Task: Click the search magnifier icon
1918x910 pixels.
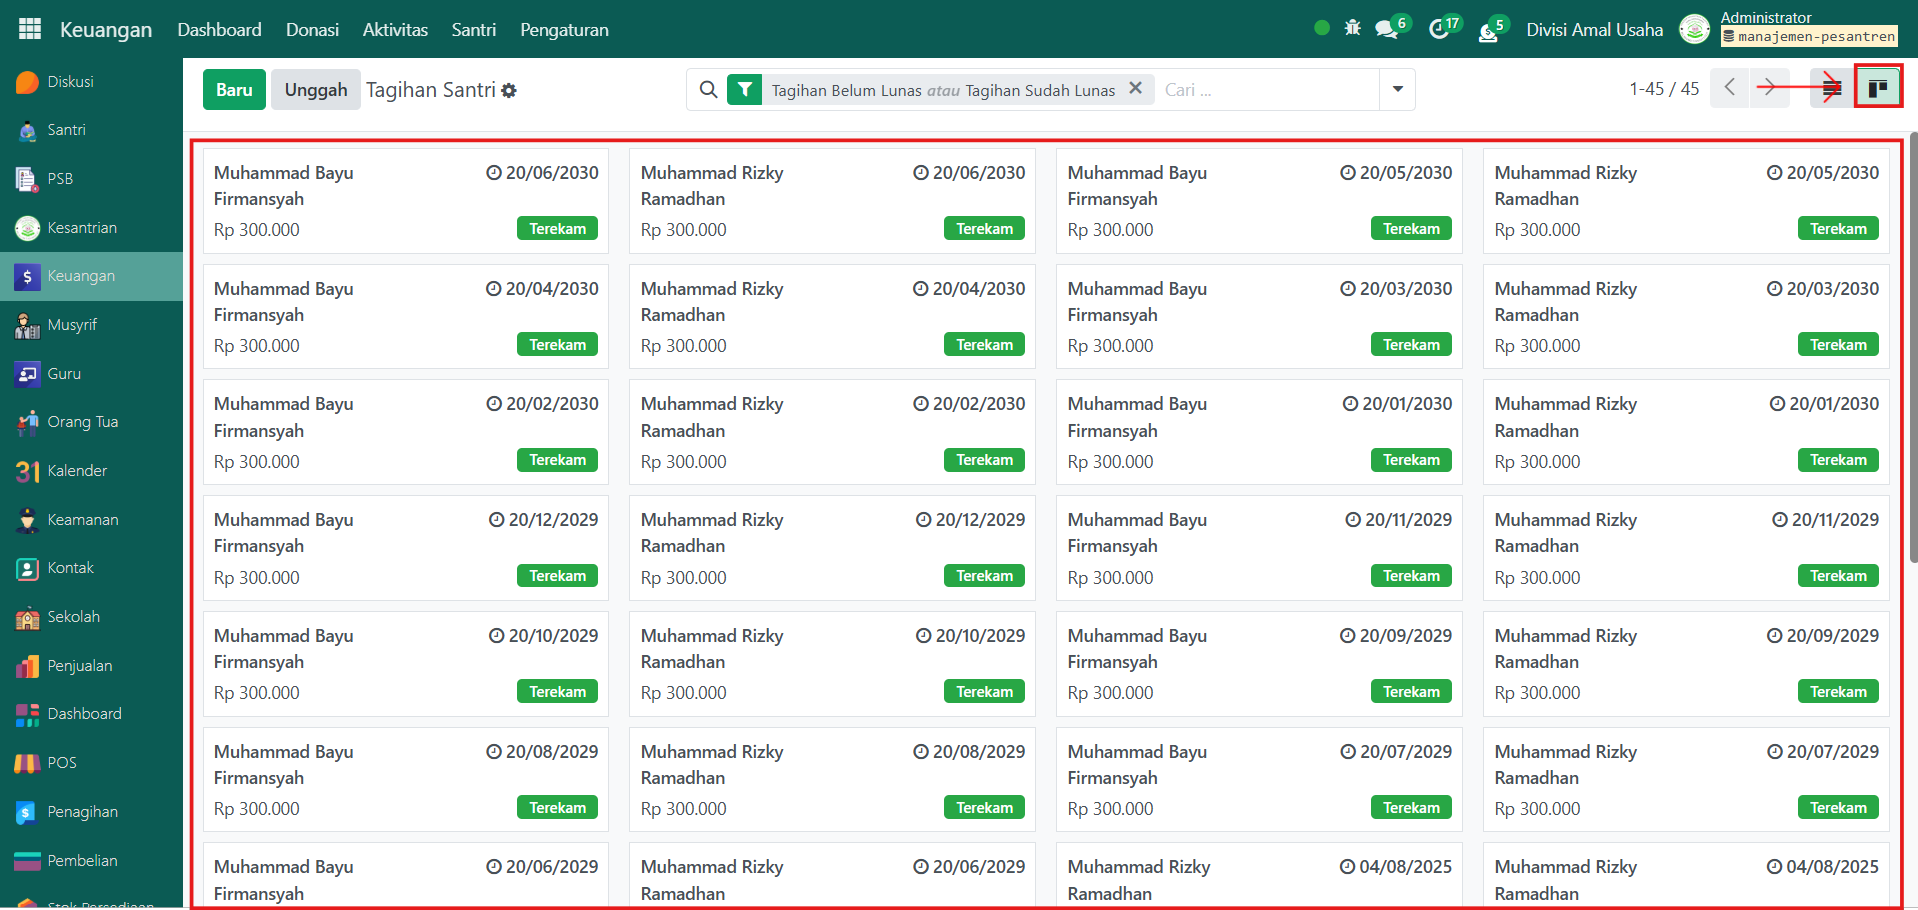Action: coord(708,90)
